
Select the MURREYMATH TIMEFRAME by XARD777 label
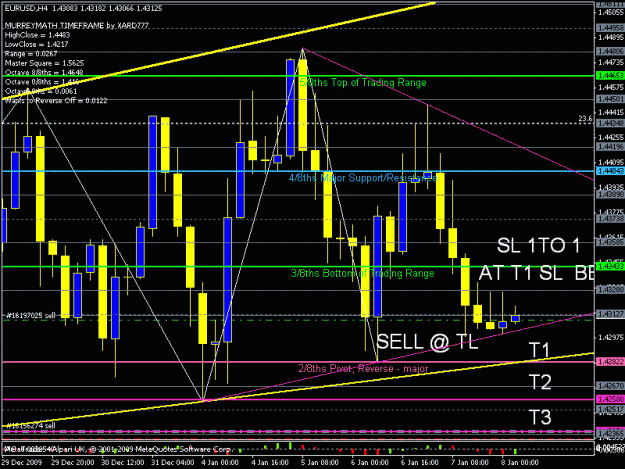77,26
